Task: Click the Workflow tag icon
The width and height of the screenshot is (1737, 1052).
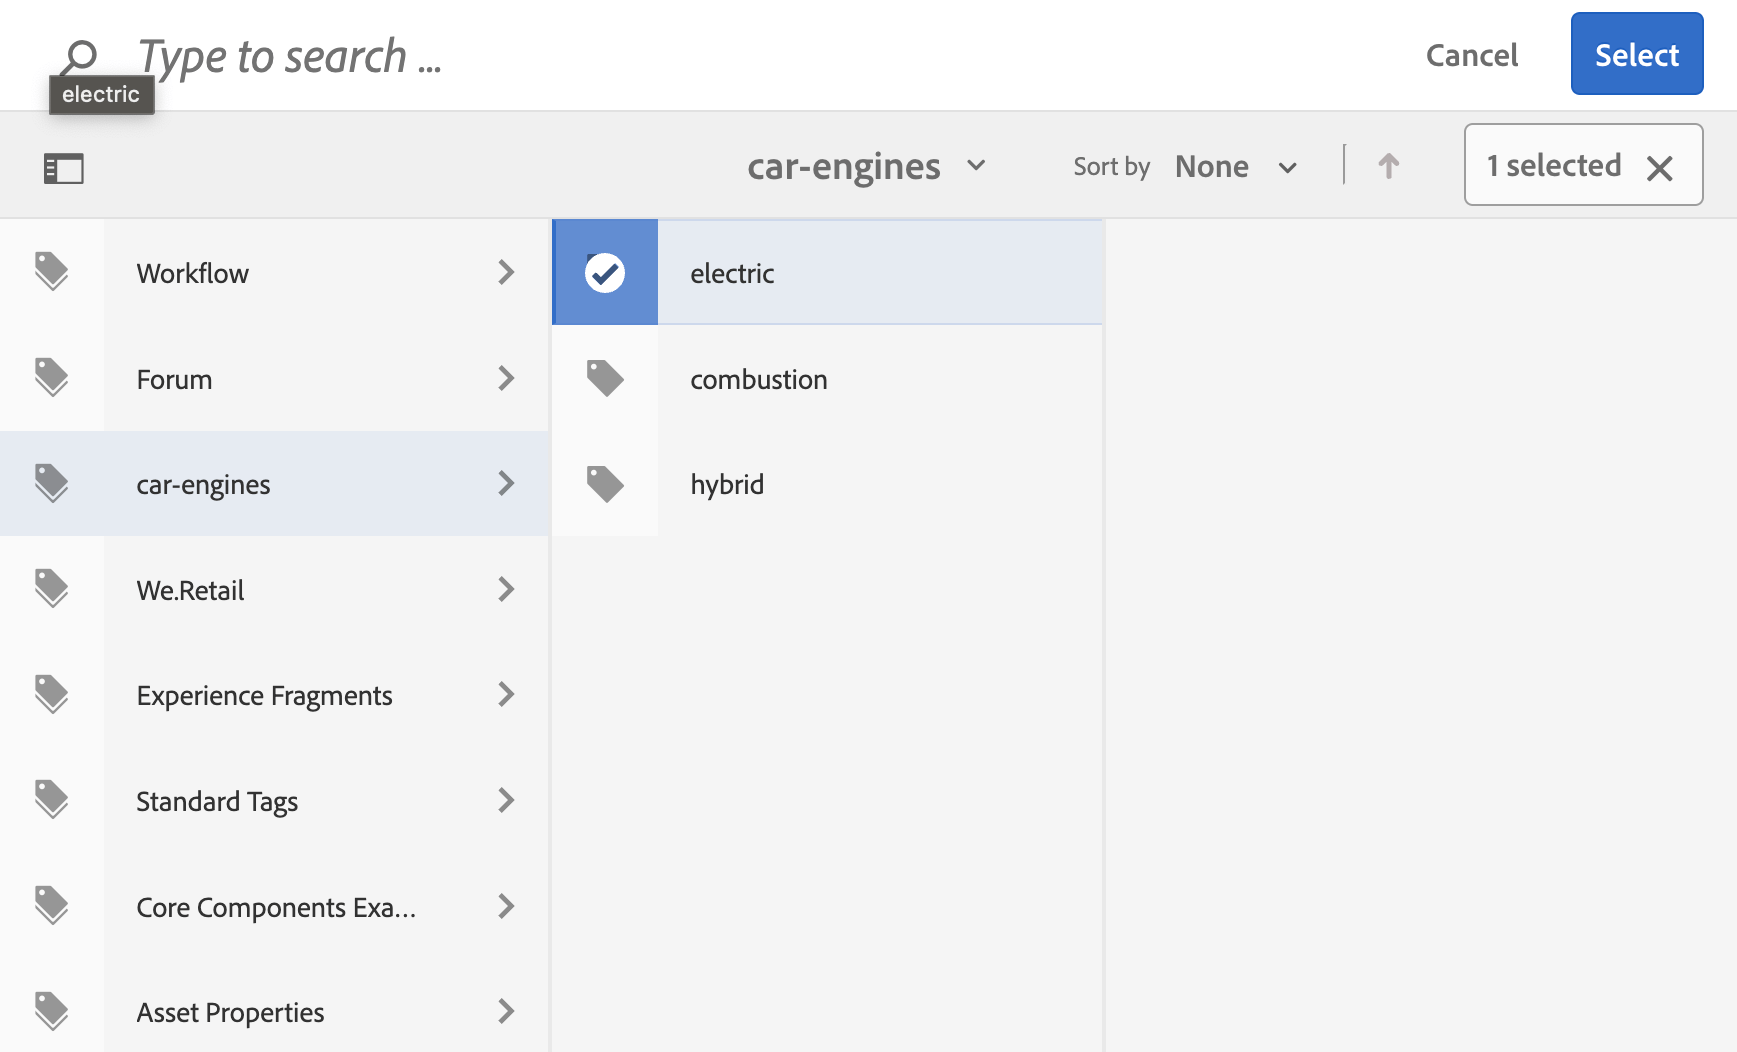Action: (52, 272)
